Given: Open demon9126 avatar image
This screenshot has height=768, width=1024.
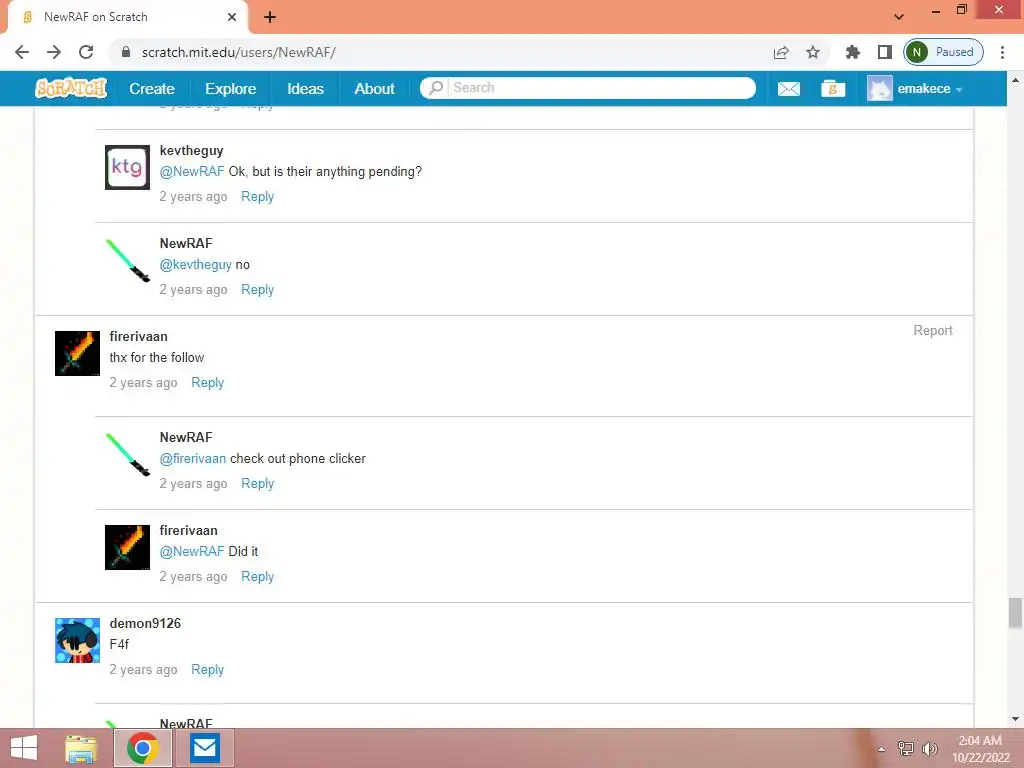Looking at the screenshot, I should click(77, 641).
